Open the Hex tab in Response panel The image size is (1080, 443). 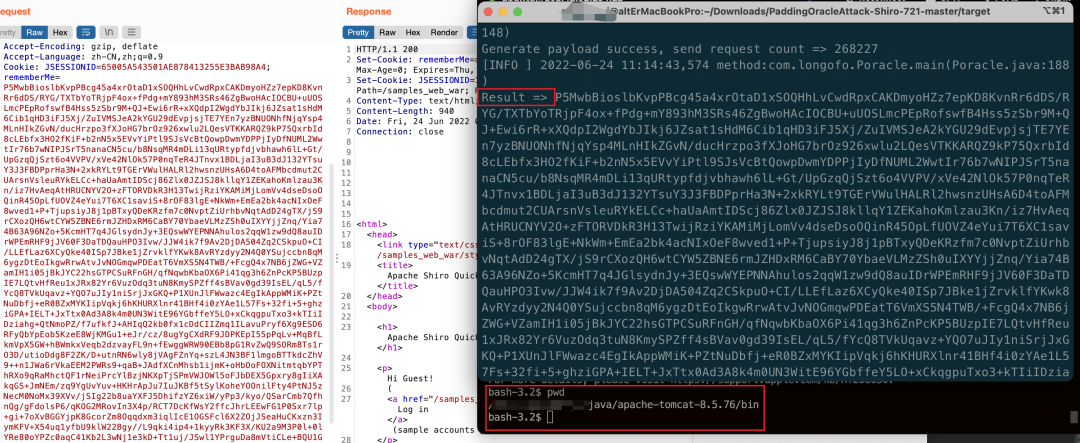[x=413, y=32]
